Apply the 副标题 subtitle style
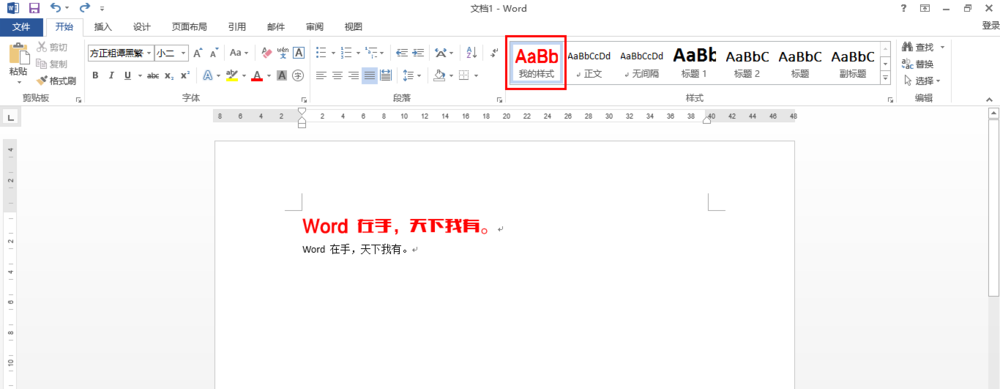 pos(853,62)
